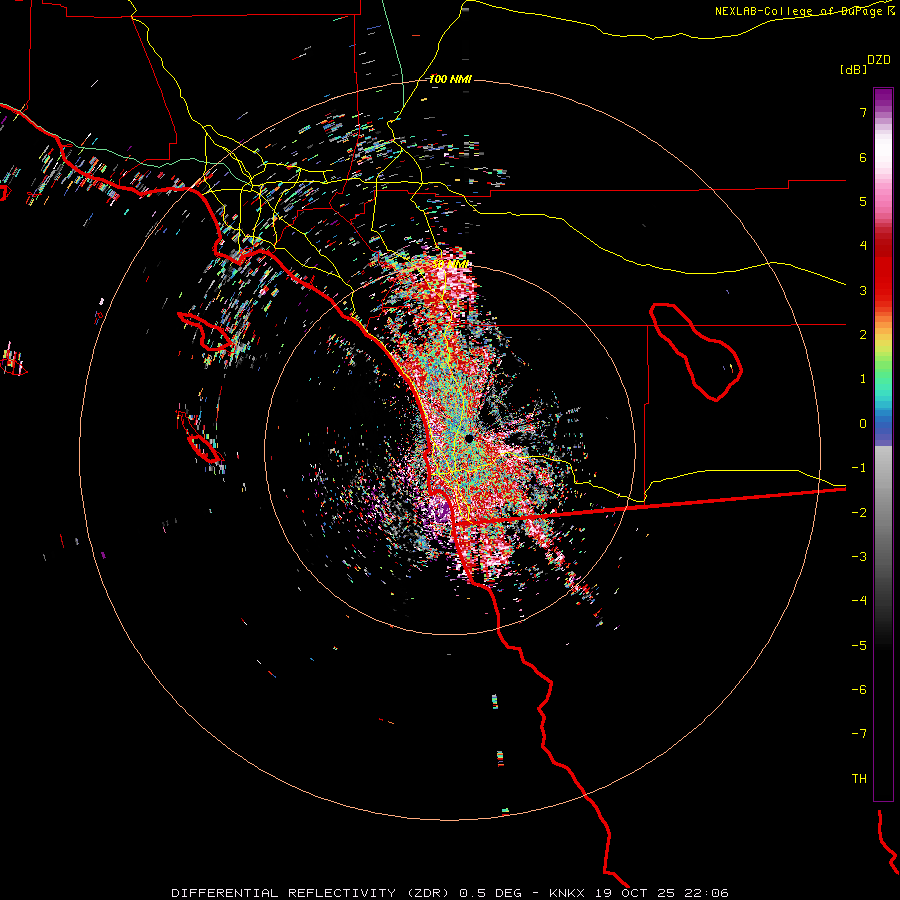Image resolution: width=900 pixels, height=900 pixels.
Task: Click the 0.5 DEG elevation text
Action: [491, 893]
